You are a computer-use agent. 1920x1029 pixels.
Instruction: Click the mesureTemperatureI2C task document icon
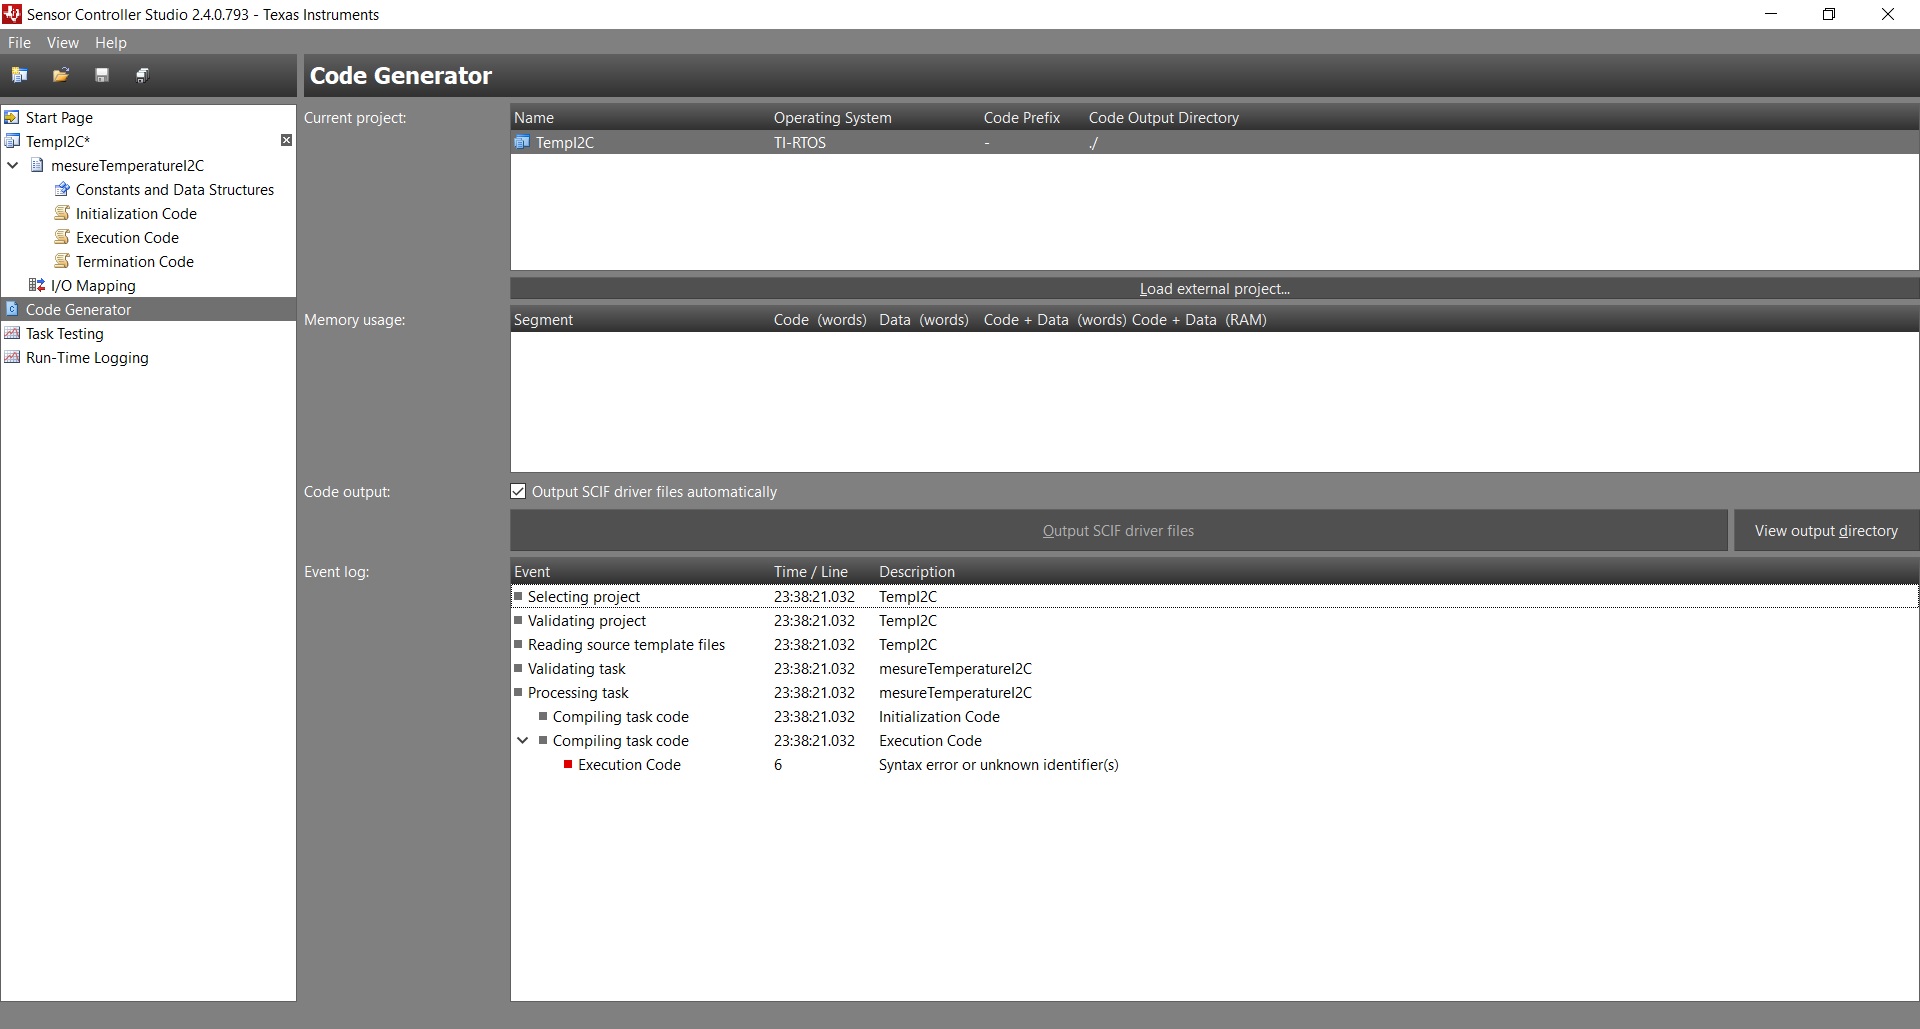[38, 165]
